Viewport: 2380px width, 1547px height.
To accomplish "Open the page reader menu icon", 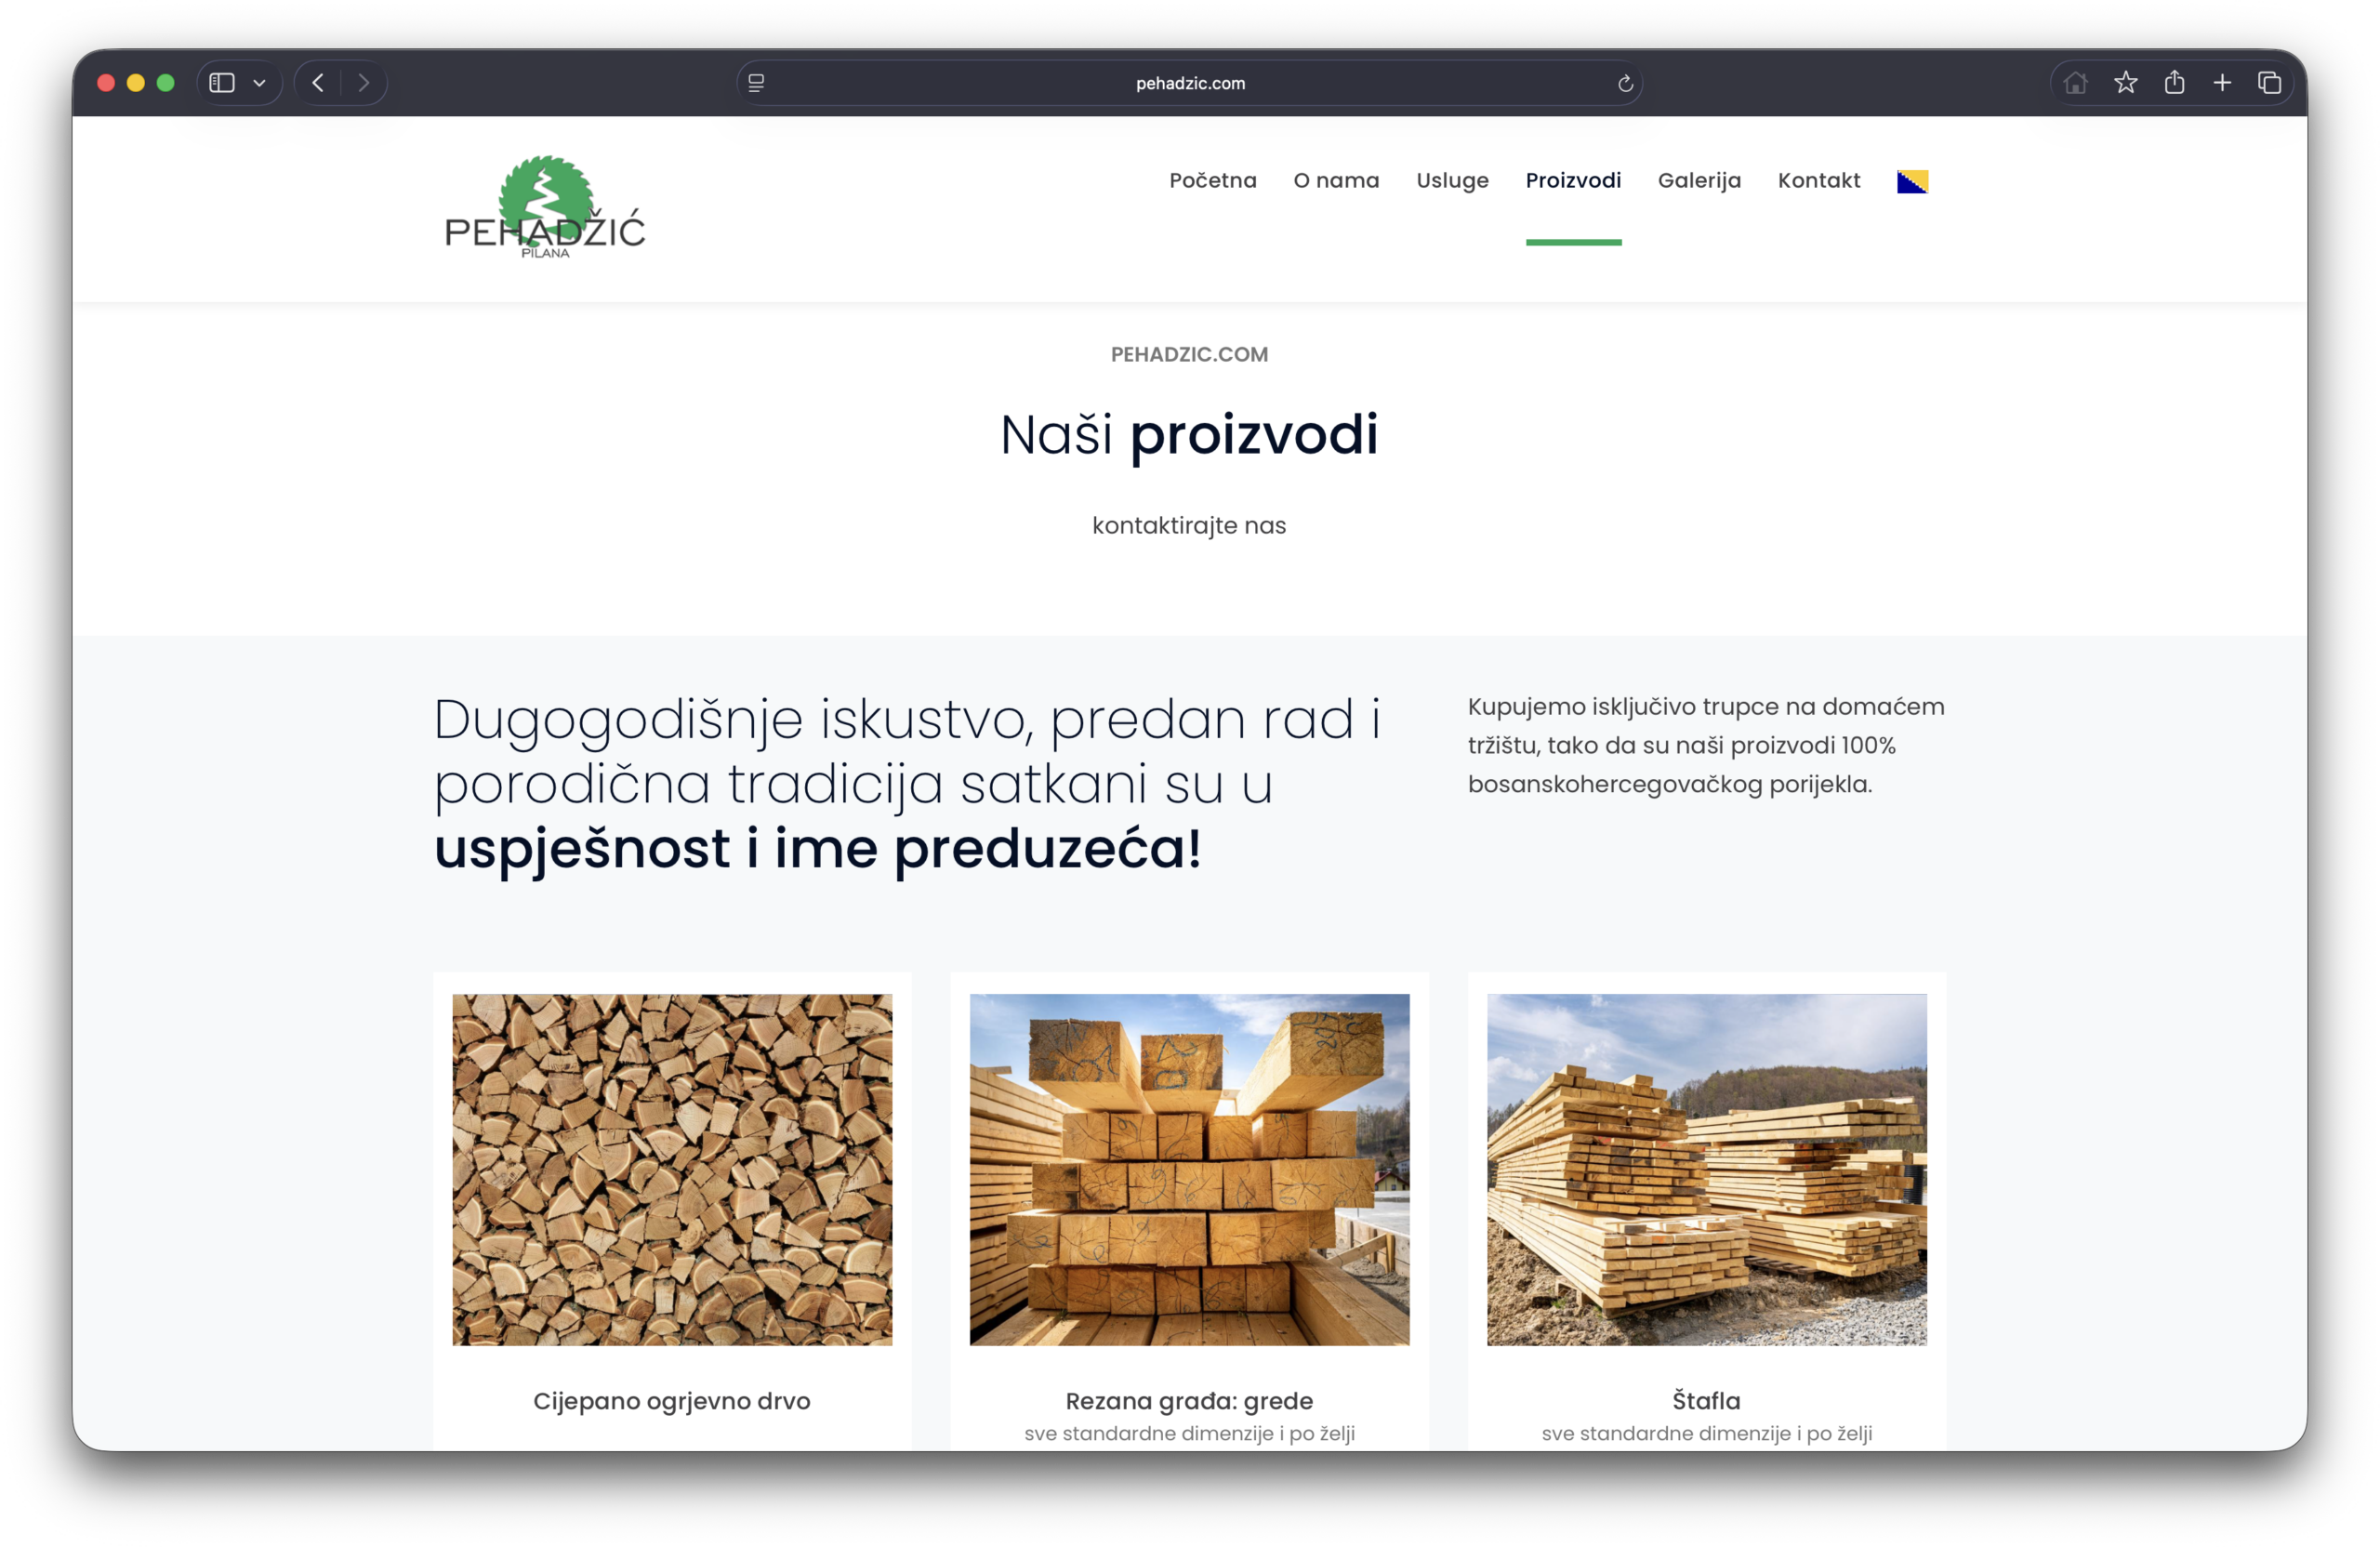I will 756,83.
